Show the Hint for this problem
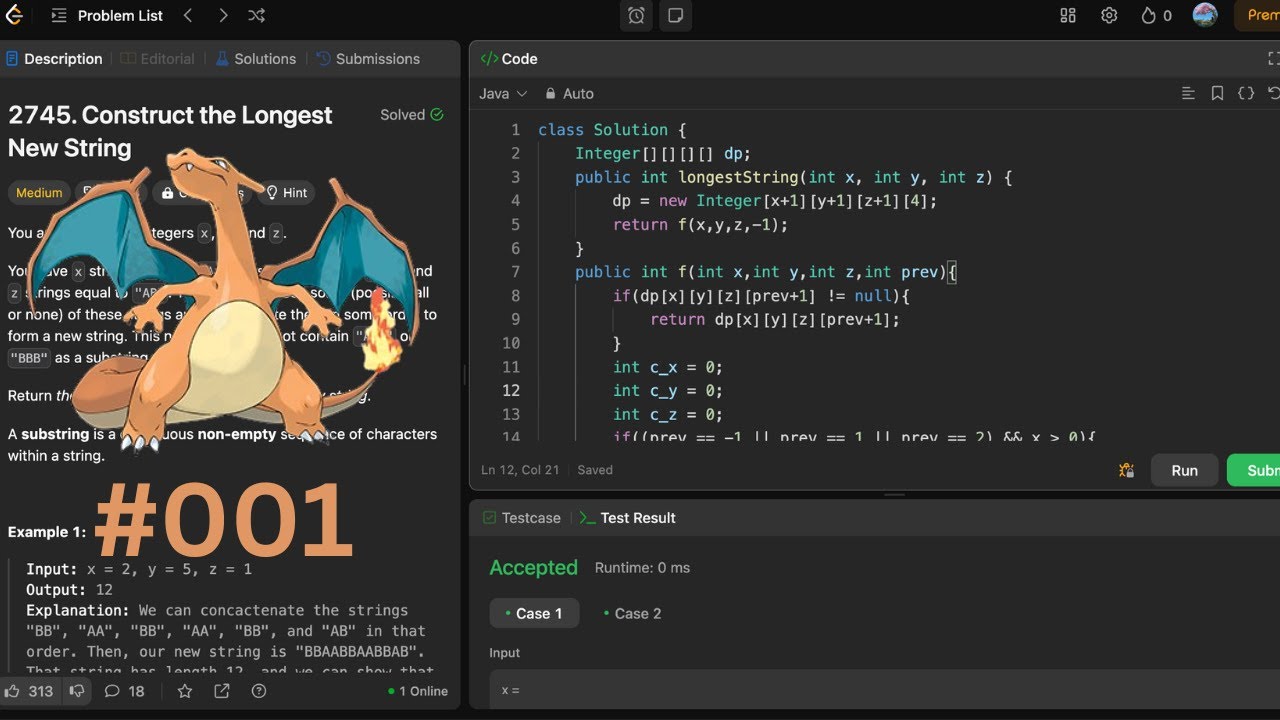Screen dimensions: 1280x720 tap(285, 193)
